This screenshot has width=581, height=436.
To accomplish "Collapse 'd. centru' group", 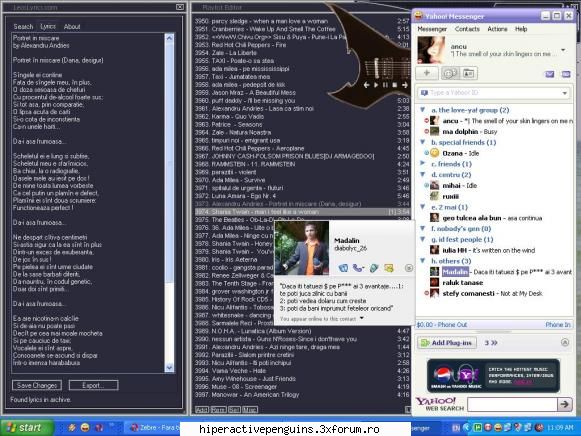I will pyautogui.click(x=422, y=174).
